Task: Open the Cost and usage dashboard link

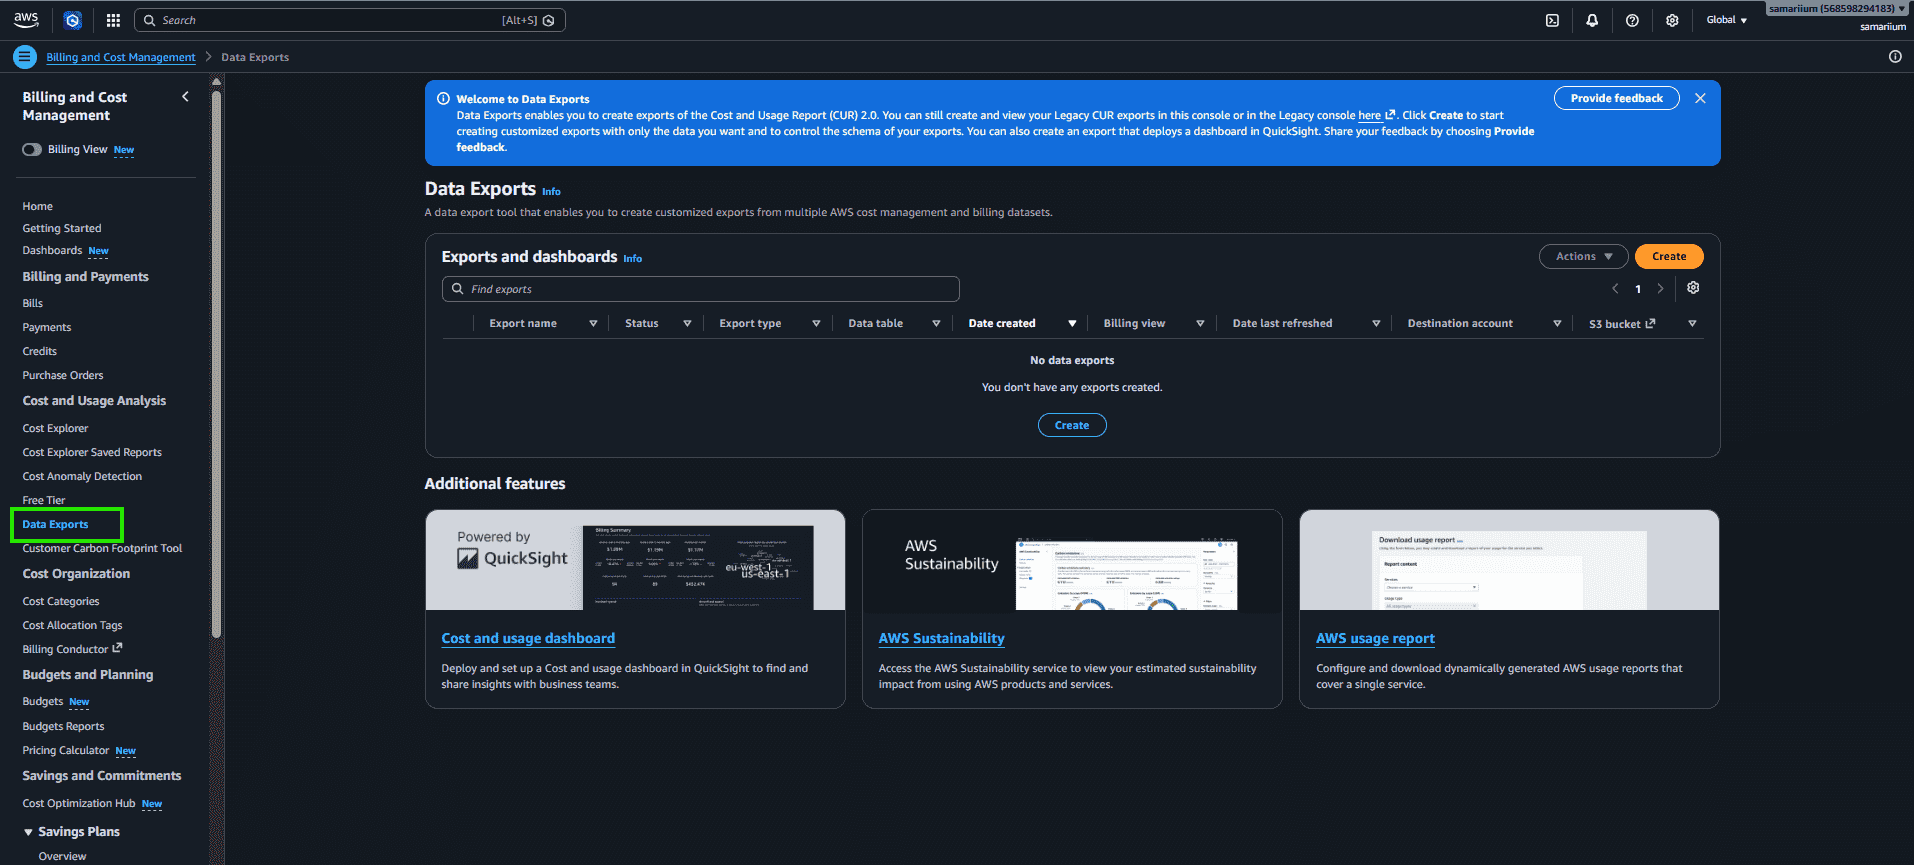Action: [528, 638]
